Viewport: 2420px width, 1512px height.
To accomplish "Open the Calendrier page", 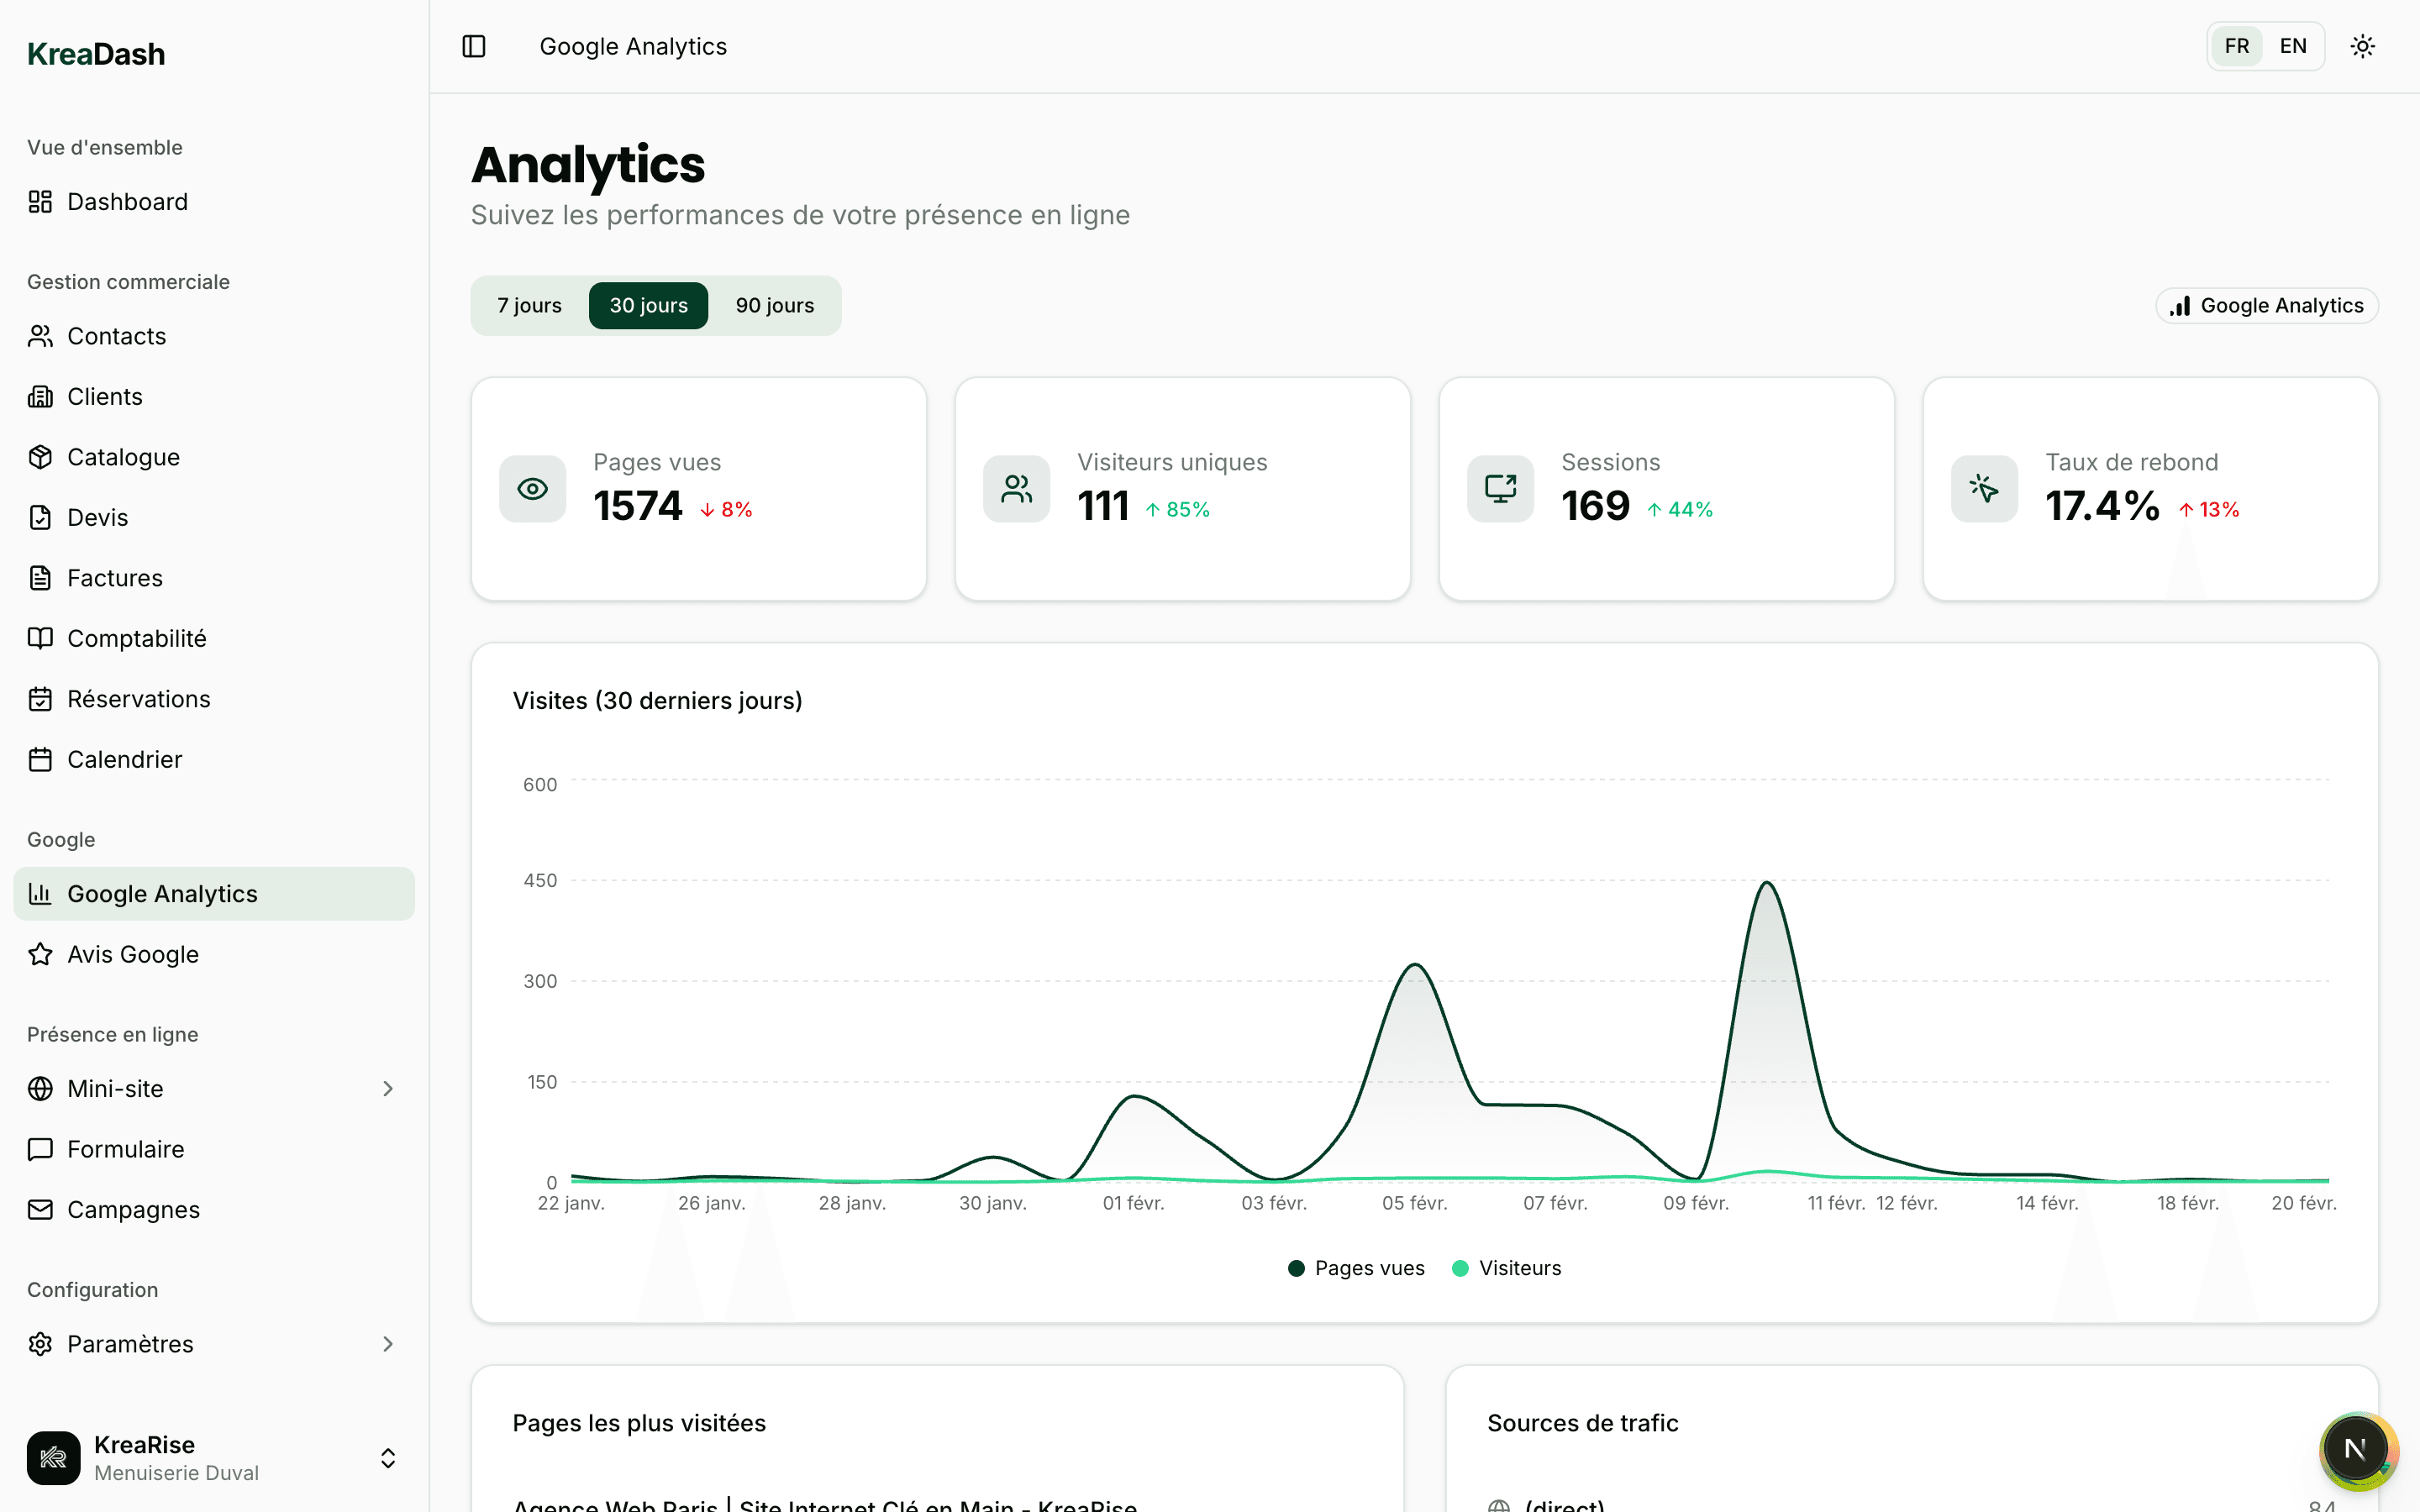I will point(124,759).
